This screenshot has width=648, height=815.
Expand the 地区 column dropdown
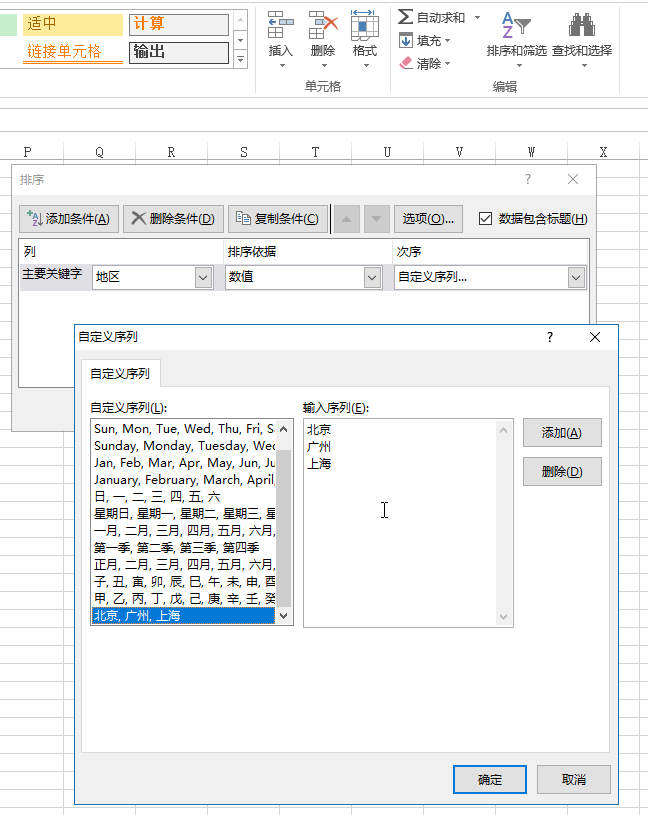pyautogui.click(x=203, y=277)
